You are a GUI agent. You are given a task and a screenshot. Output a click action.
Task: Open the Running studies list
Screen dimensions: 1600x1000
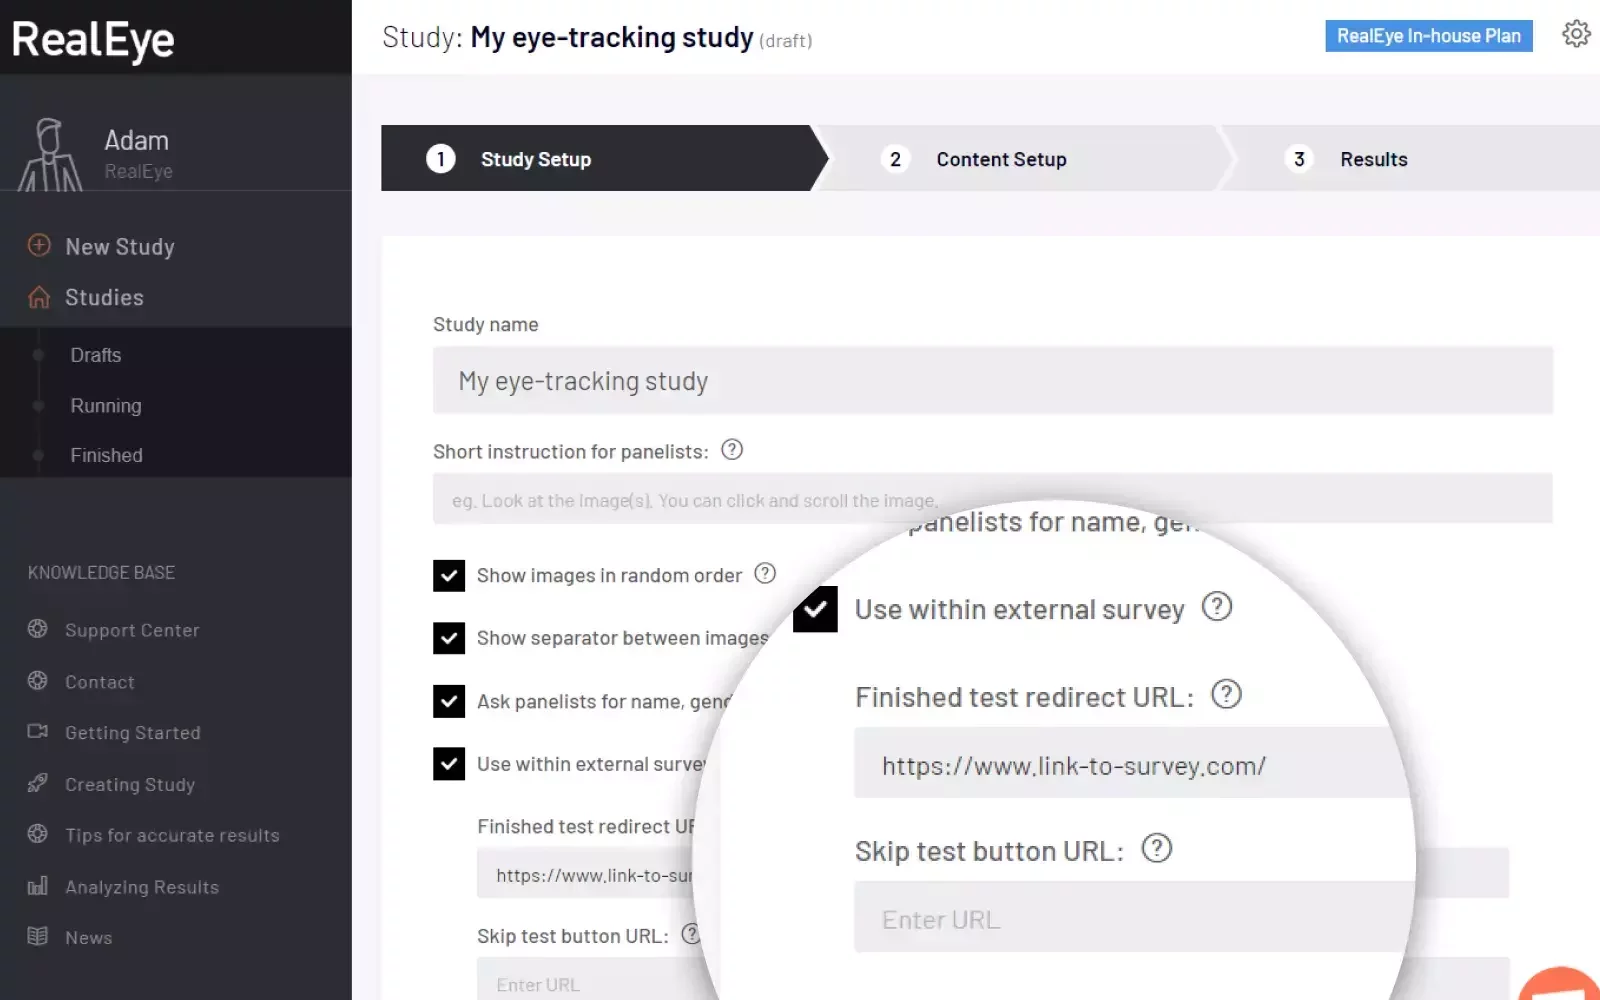coord(106,406)
